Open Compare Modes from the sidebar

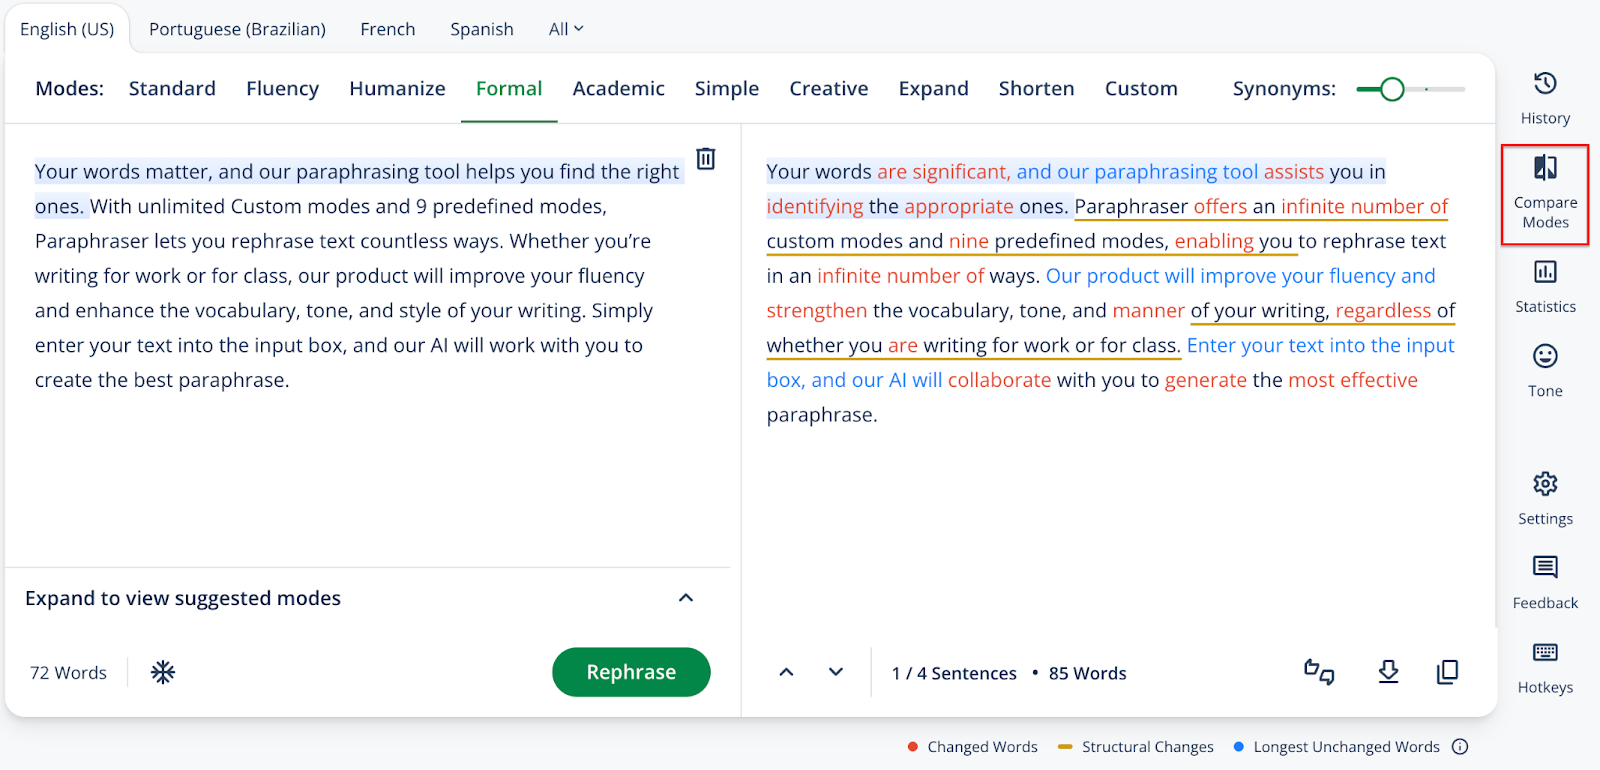(x=1545, y=194)
